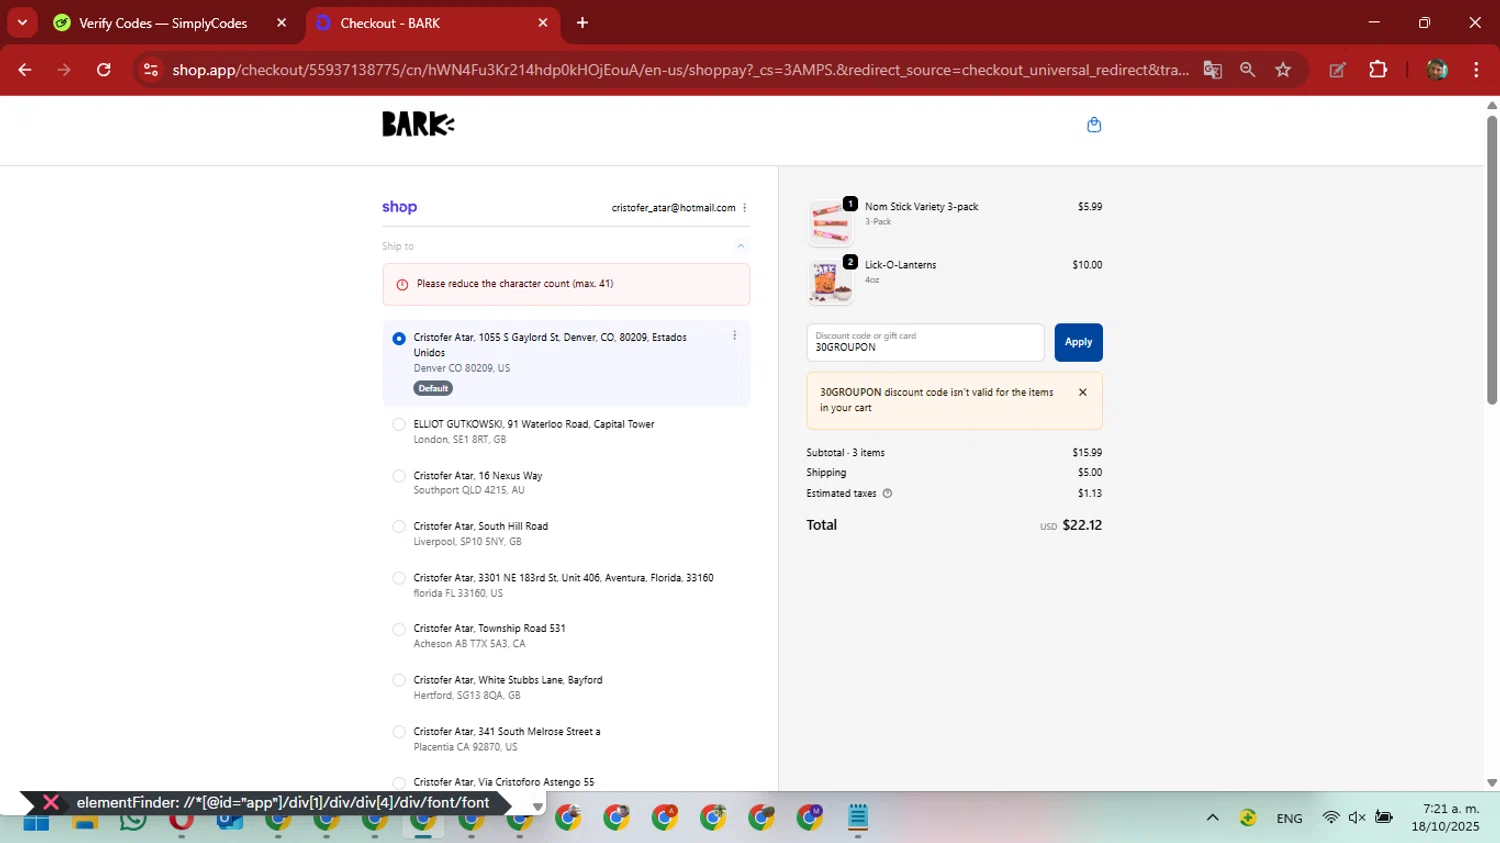1500x843 pixels.
Task: Collapse the Ship to section chevron
Action: coord(741,246)
